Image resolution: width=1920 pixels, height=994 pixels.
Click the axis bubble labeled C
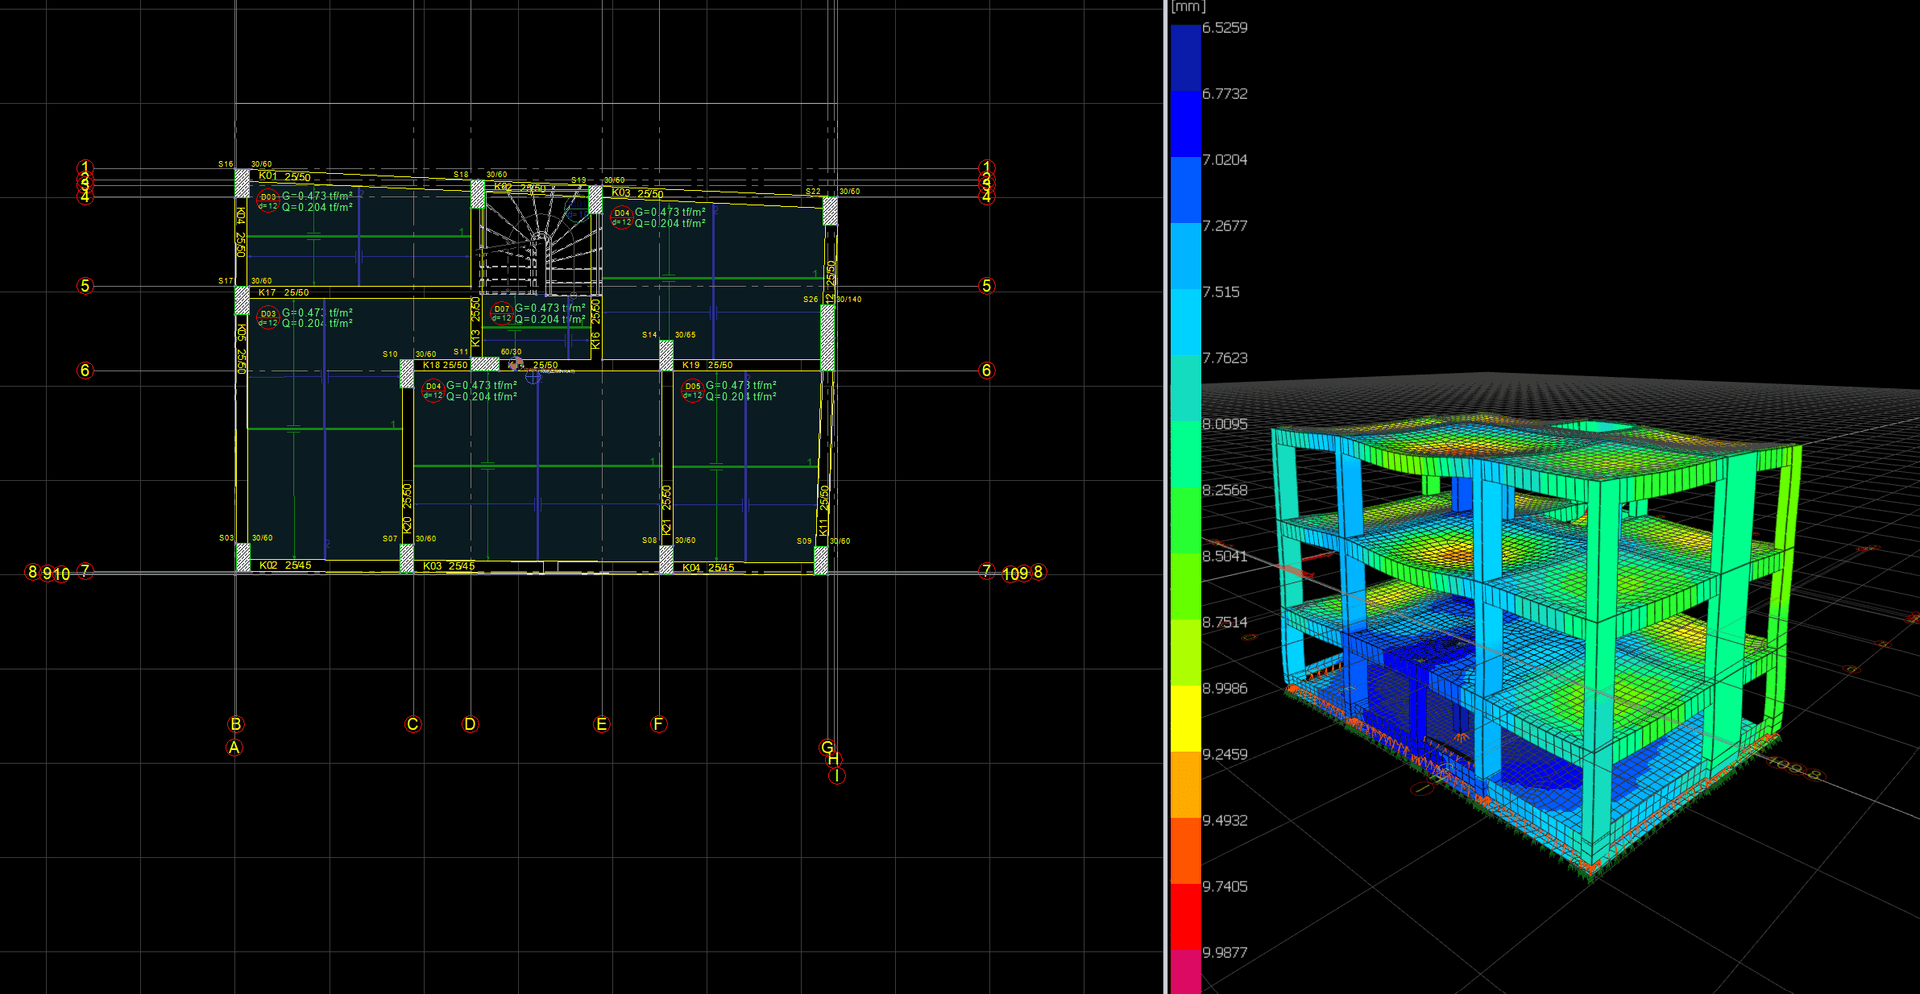(x=413, y=724)
